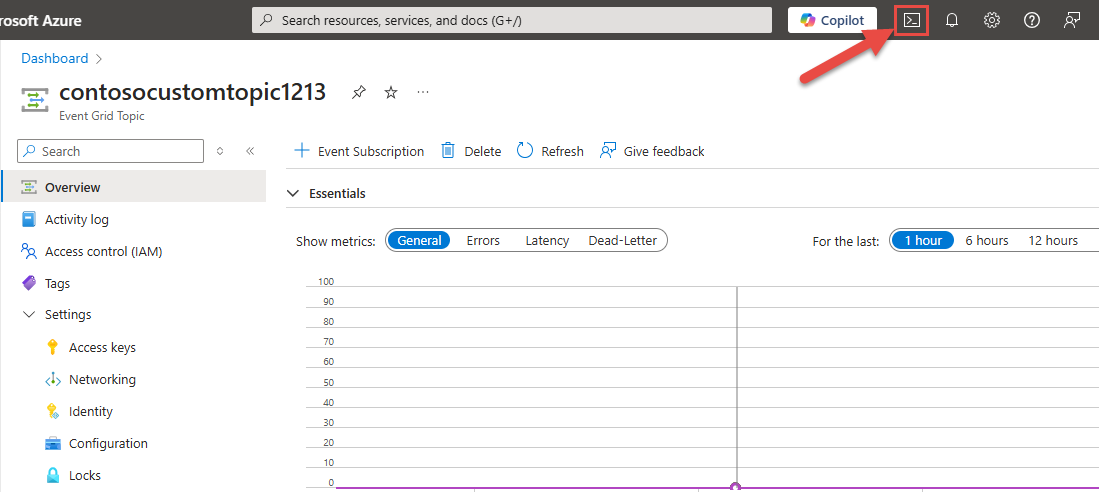Follow the Dashboard breadcrumb link
The image size is (1099, 492).
pos(55,58)
